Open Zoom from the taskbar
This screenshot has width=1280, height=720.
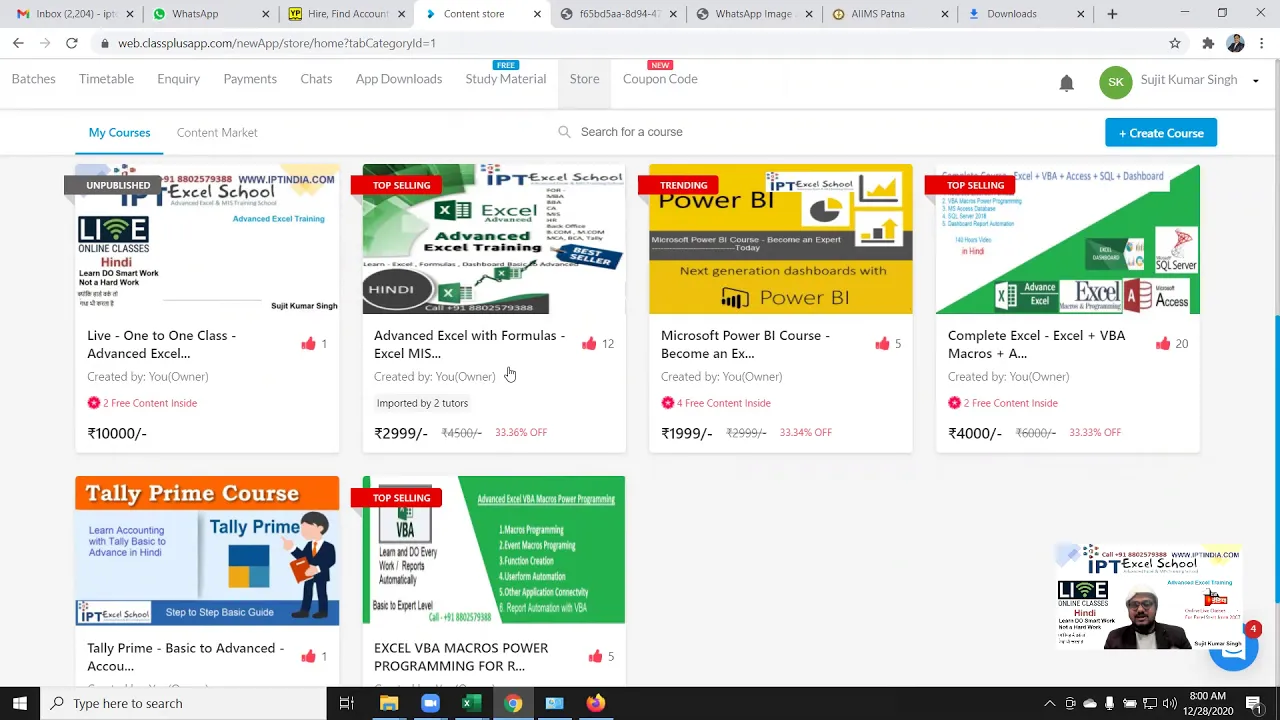[x=430, y=703]
